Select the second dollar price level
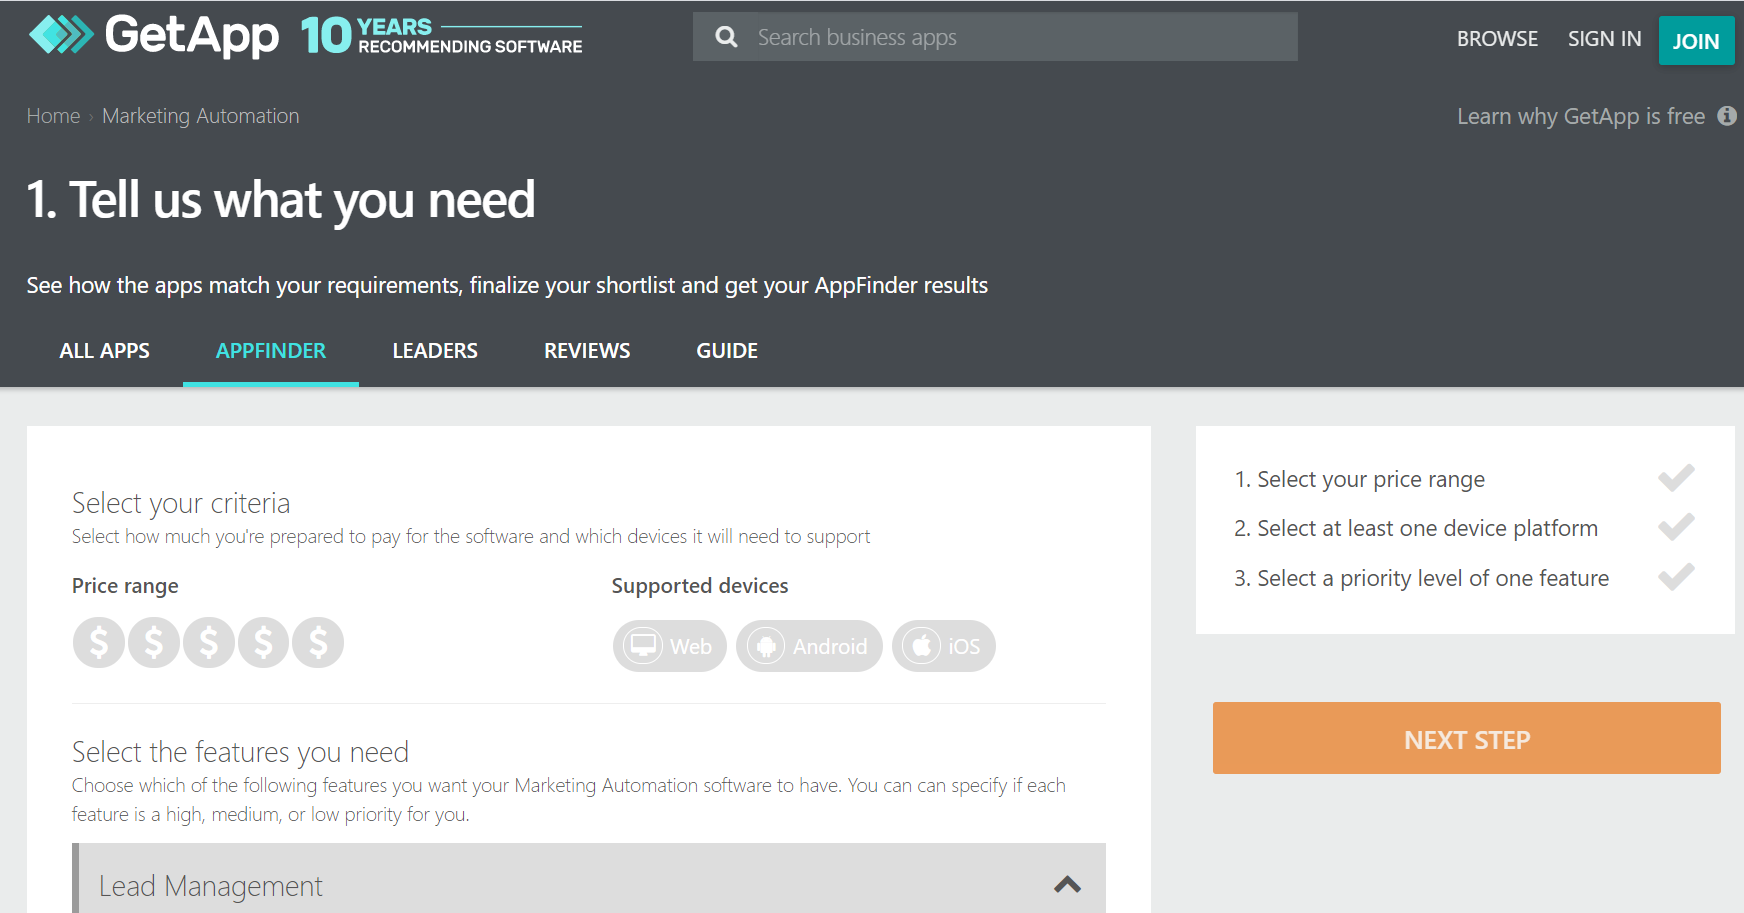The image size is (1744, 913). 154,642
